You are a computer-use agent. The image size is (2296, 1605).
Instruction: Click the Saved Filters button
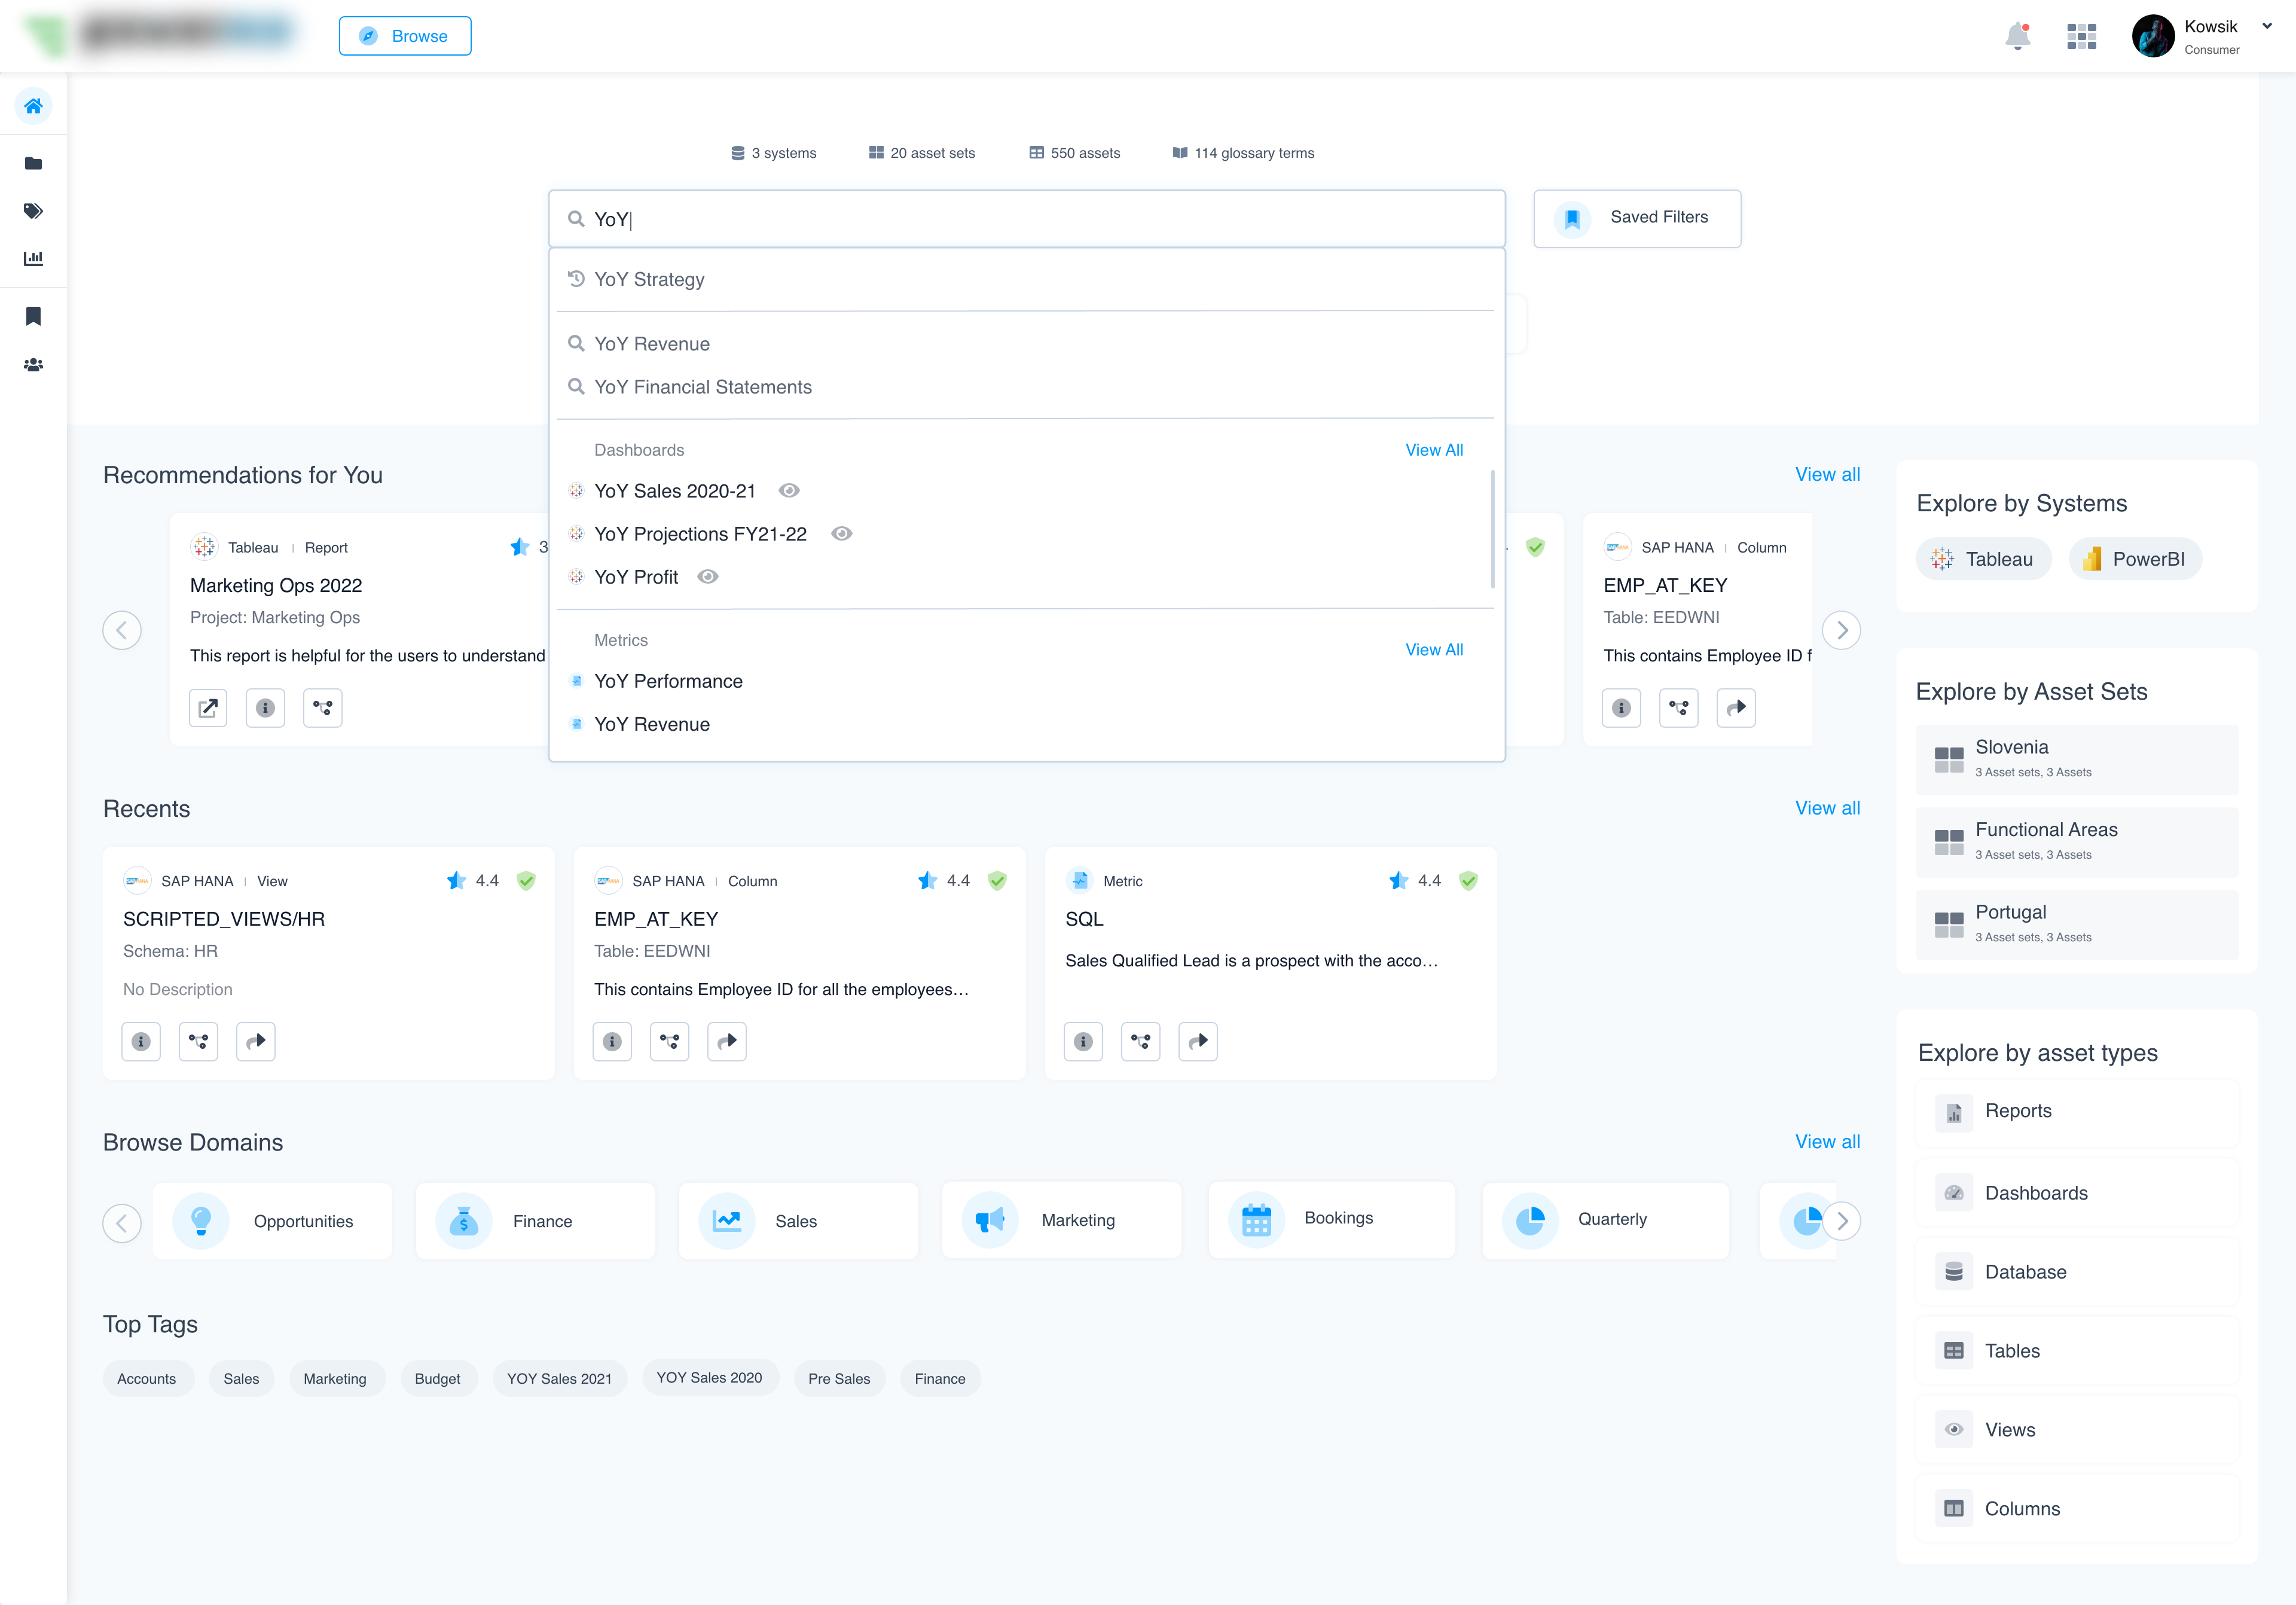tap(1636, 218)
